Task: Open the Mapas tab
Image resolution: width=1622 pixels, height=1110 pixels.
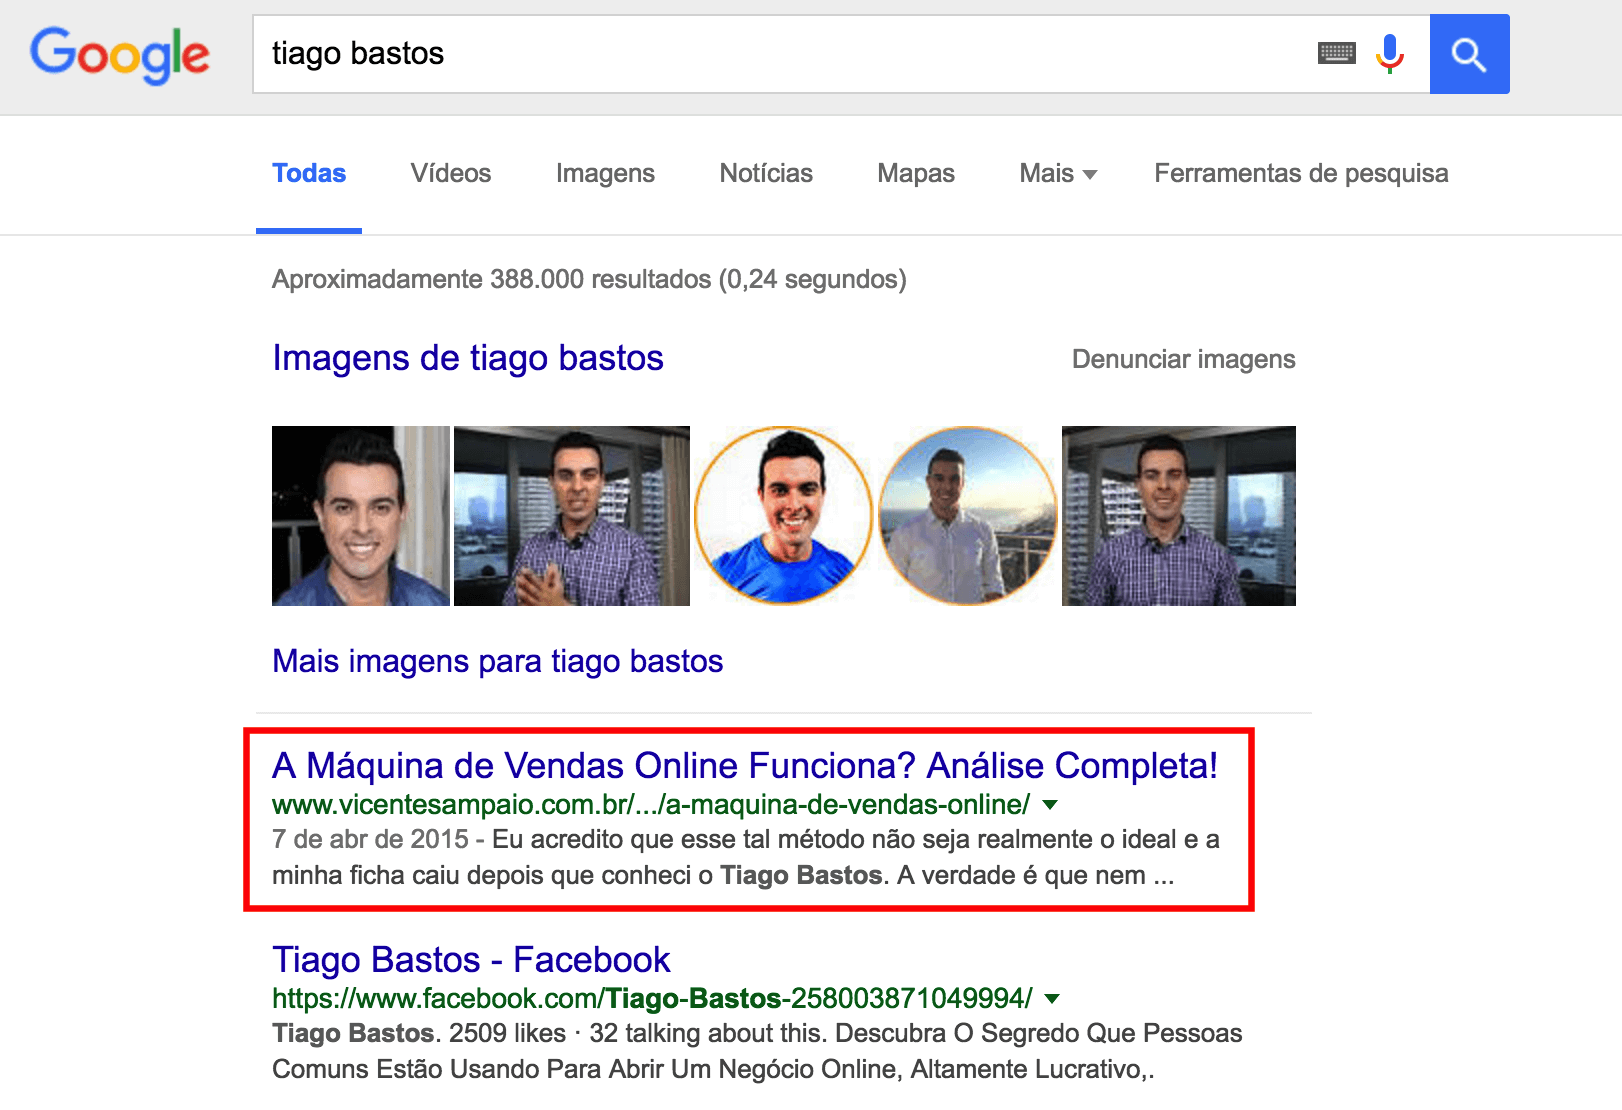Action: click(916, 174)
